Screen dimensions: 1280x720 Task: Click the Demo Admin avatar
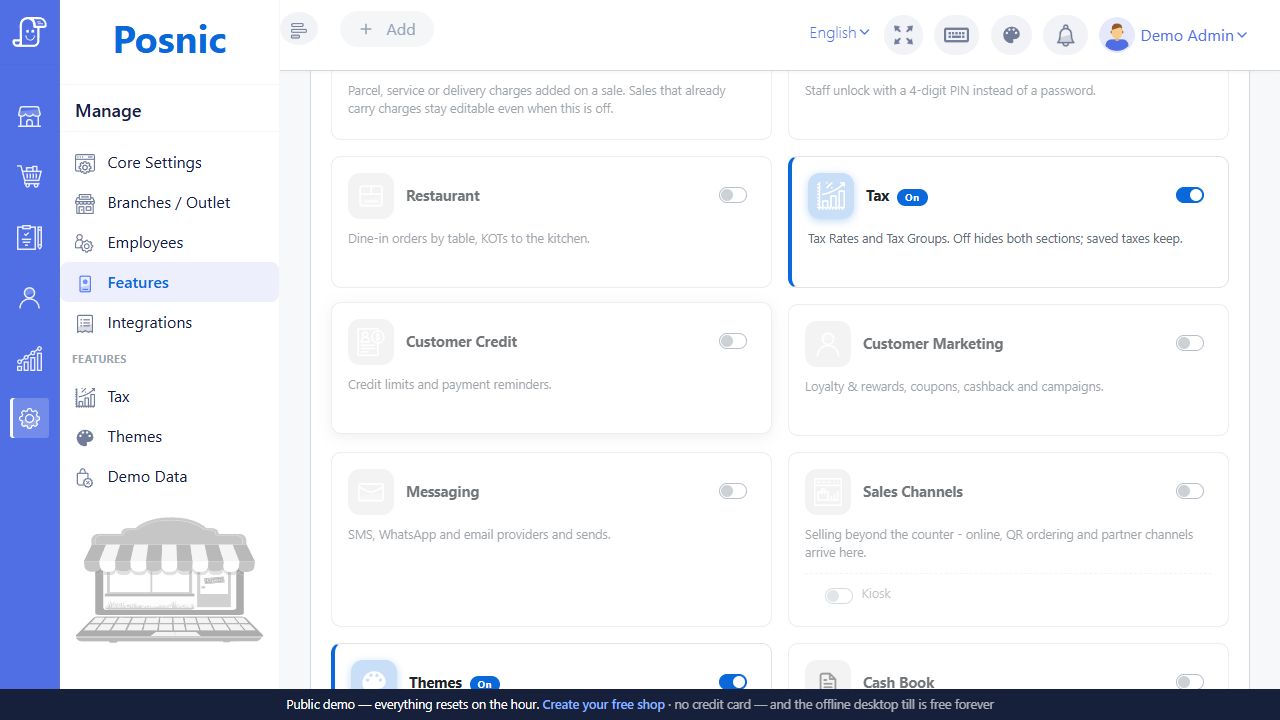pyautogui.click(x=1117, y=35)
